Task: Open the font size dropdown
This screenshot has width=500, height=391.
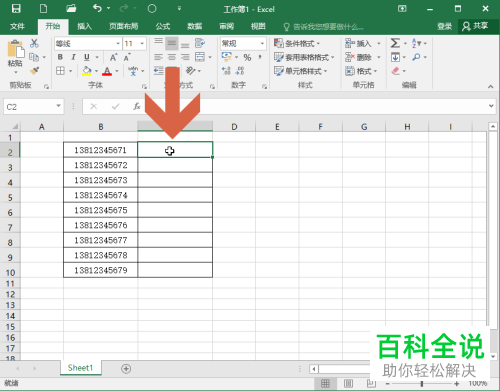Action: point(142,43)
